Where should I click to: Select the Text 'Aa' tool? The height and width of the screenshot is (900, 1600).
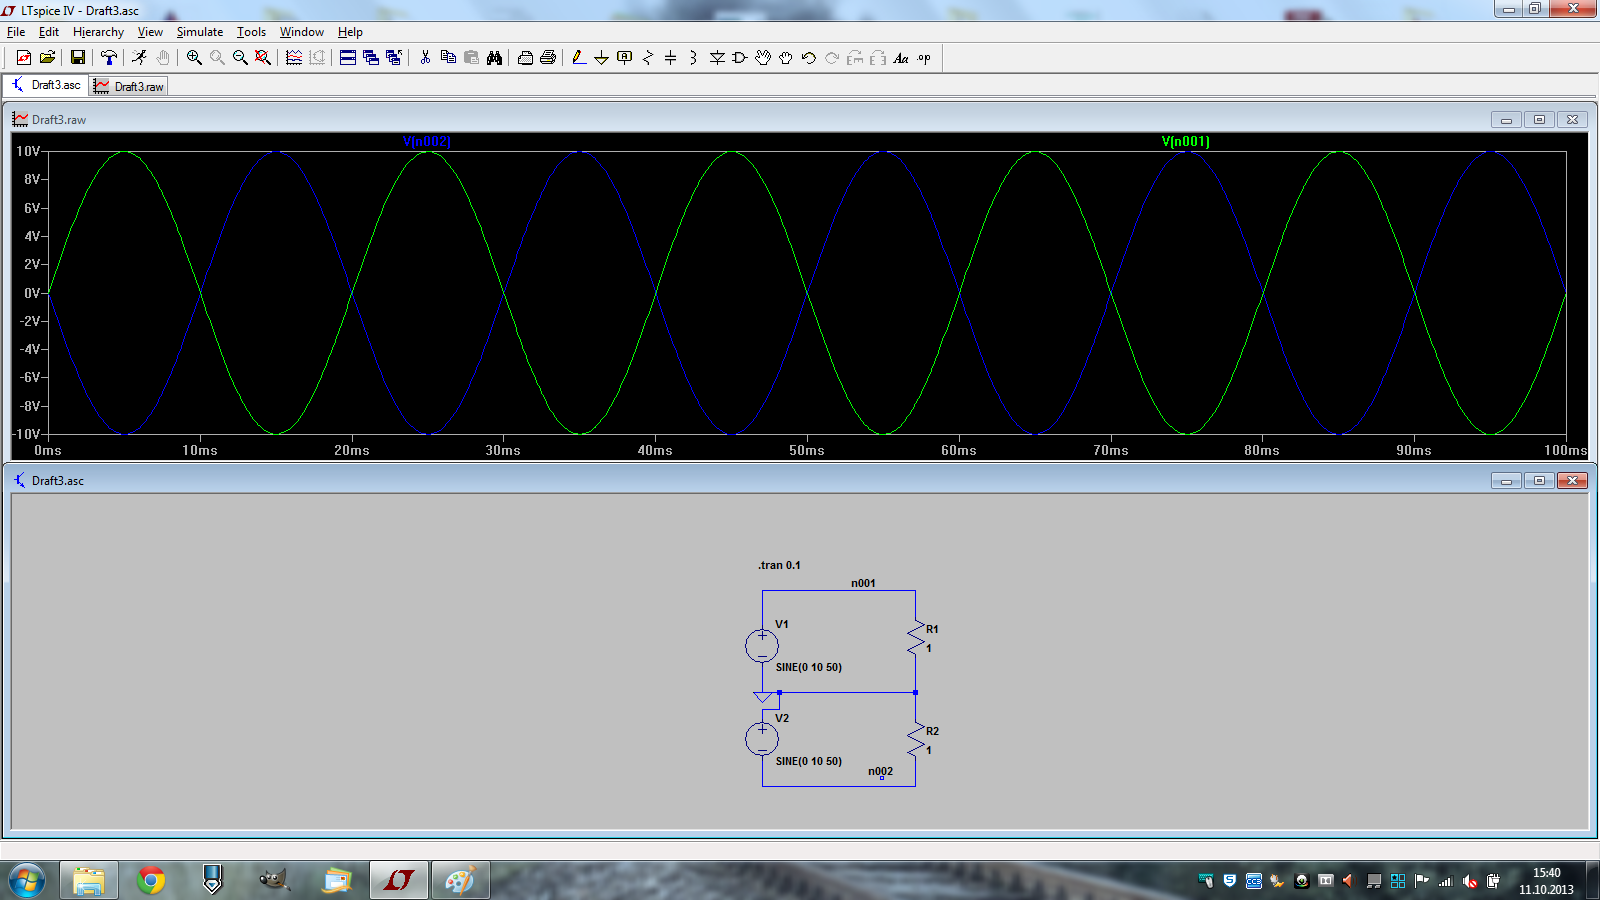click(x=901, y=58)
